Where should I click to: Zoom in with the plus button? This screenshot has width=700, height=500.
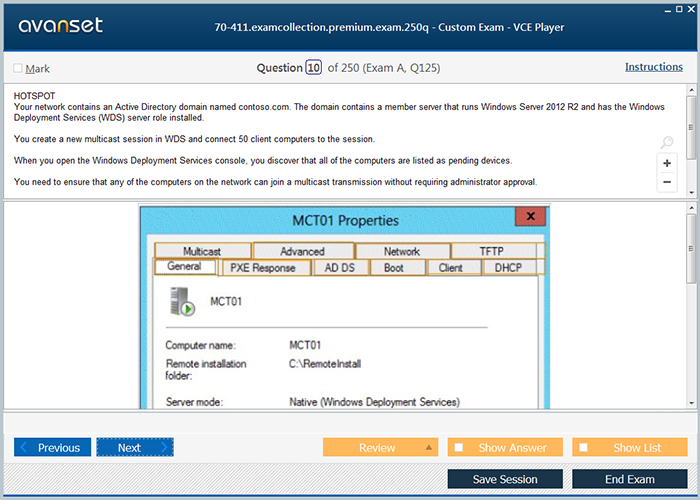click(667, 163)
